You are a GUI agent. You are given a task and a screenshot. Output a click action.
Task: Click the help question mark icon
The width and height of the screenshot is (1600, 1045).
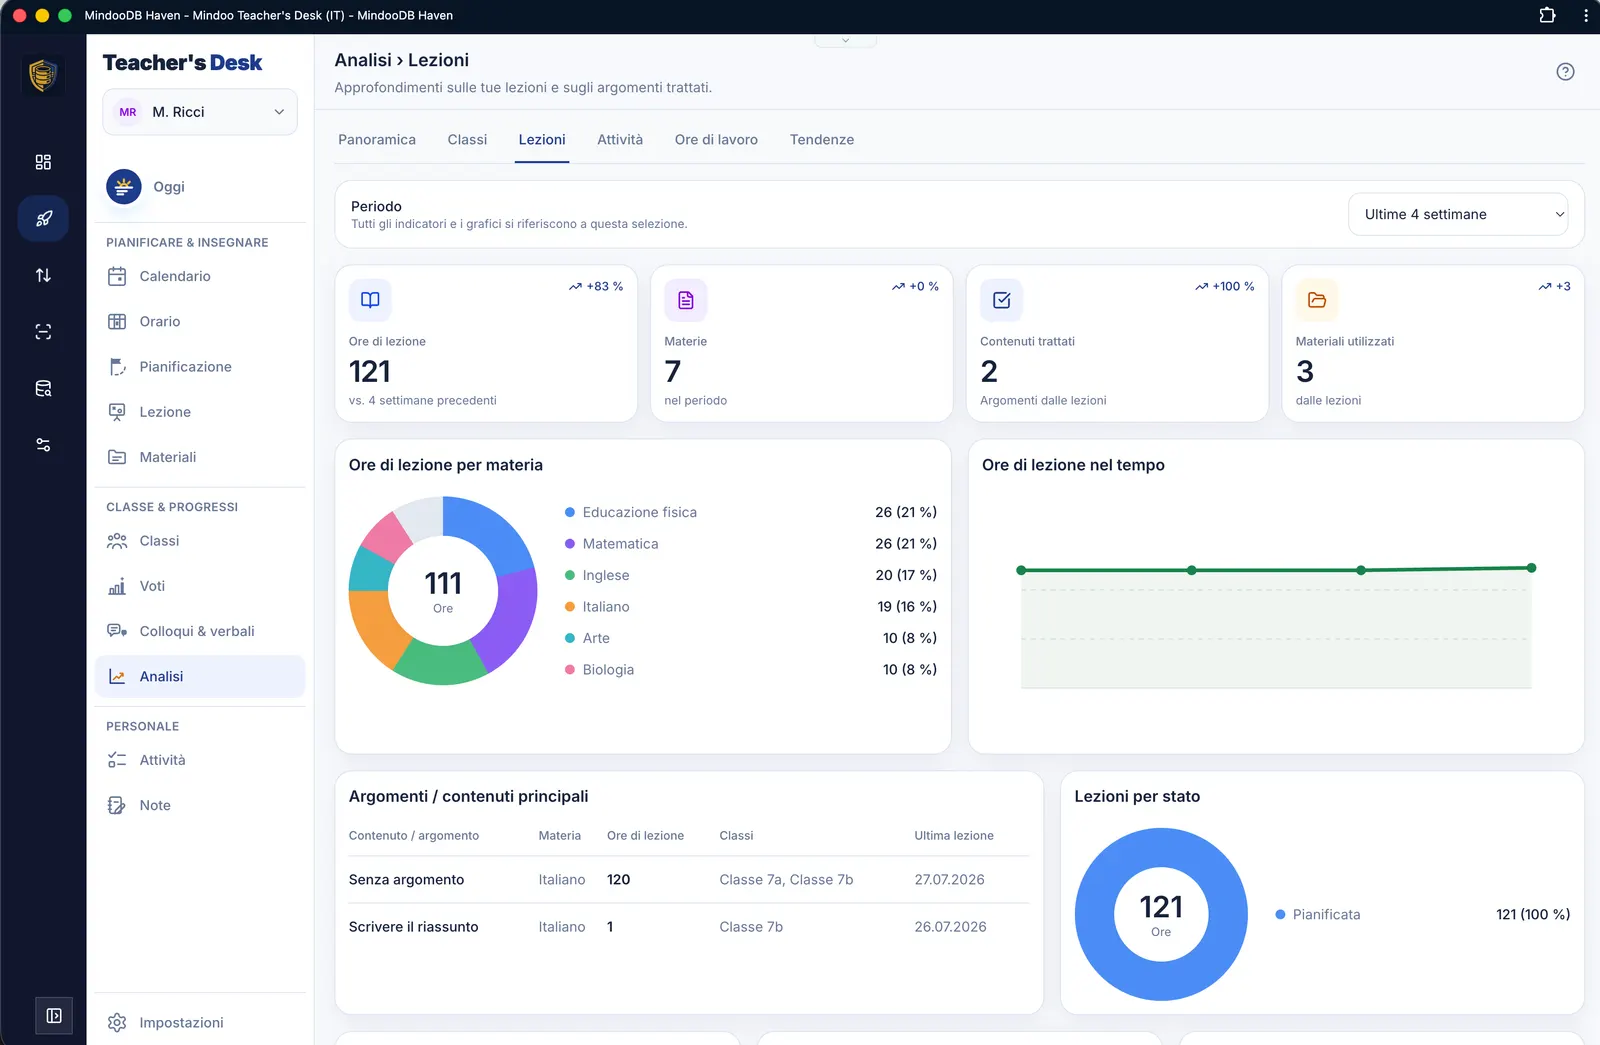(x=1565, y=72)
